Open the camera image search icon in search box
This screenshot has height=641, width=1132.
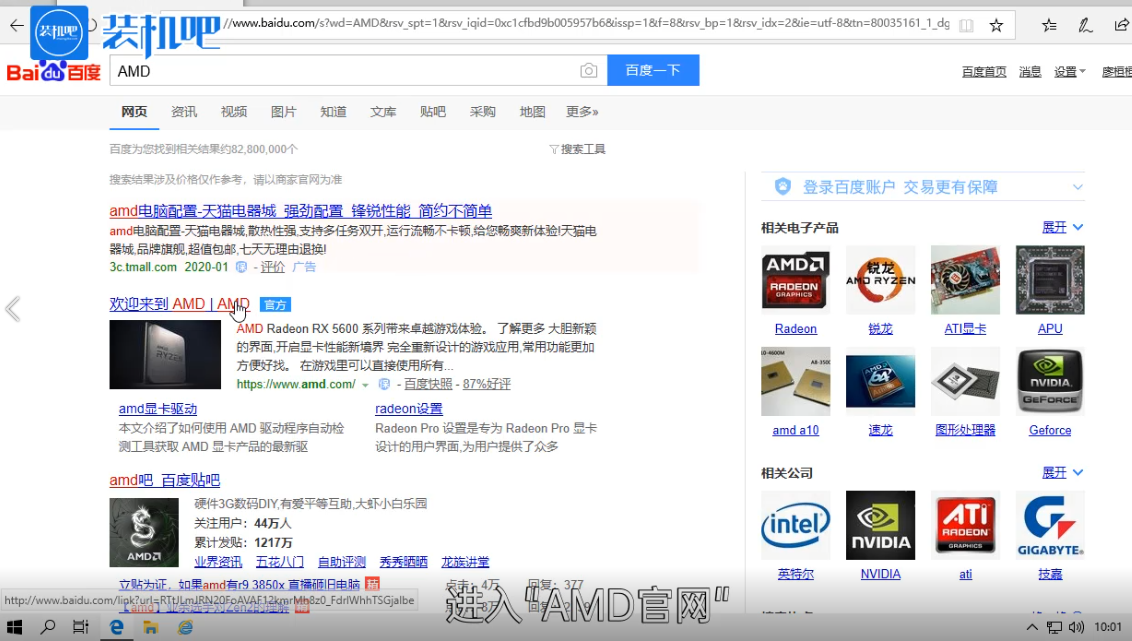click(588, 71)
